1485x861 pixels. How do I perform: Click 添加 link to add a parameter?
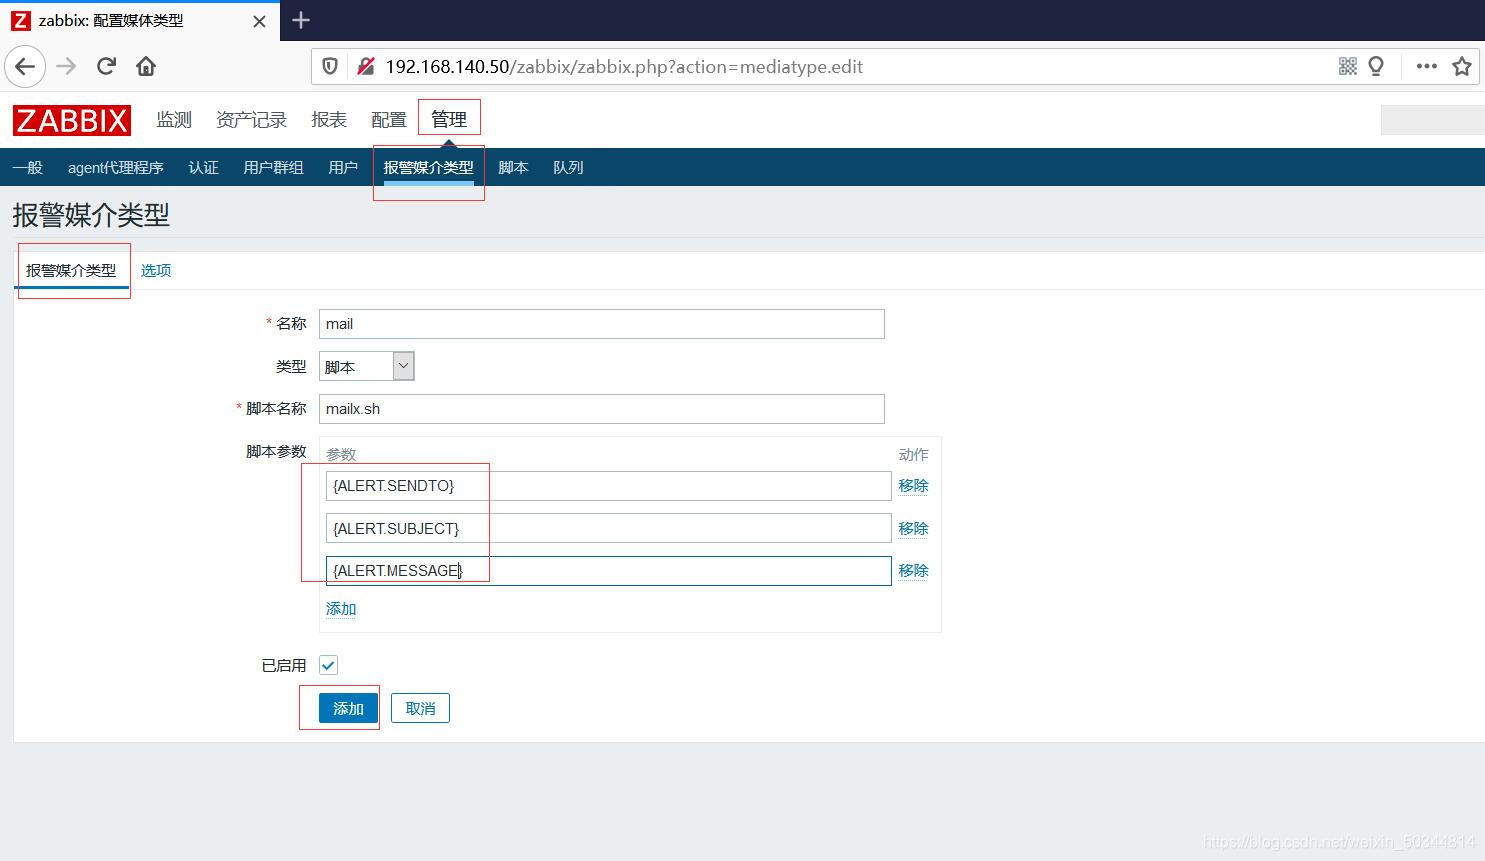click(x=341, y=609)
